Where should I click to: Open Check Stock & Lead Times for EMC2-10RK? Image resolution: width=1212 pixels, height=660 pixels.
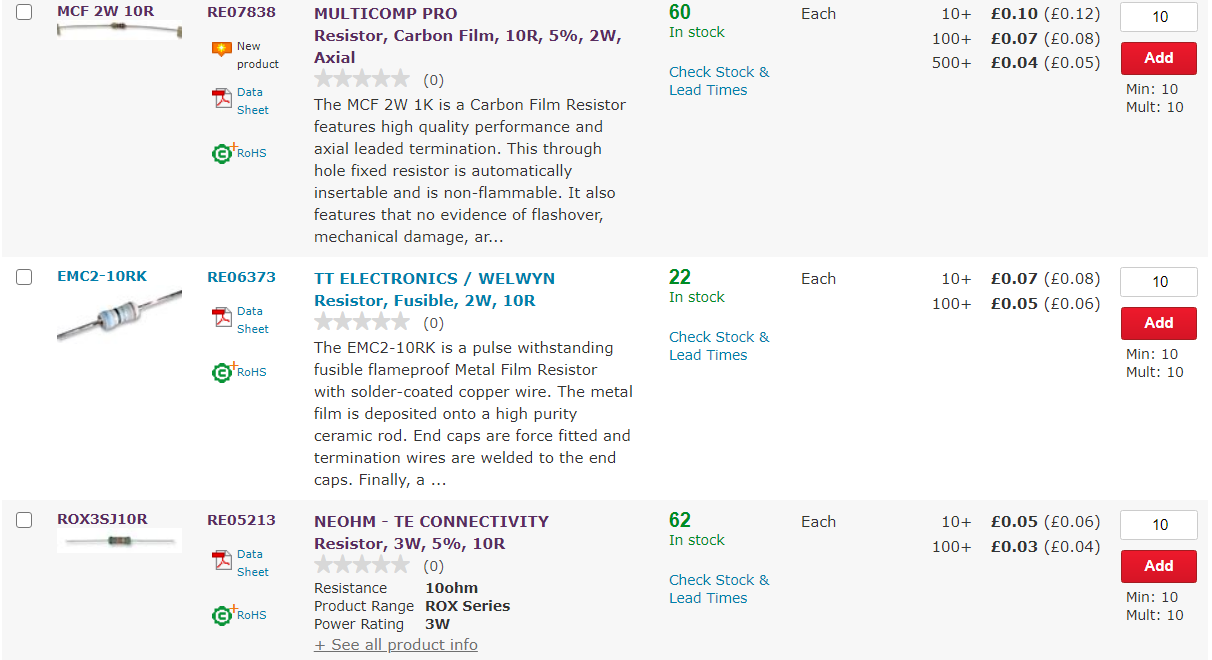(719, 346)
